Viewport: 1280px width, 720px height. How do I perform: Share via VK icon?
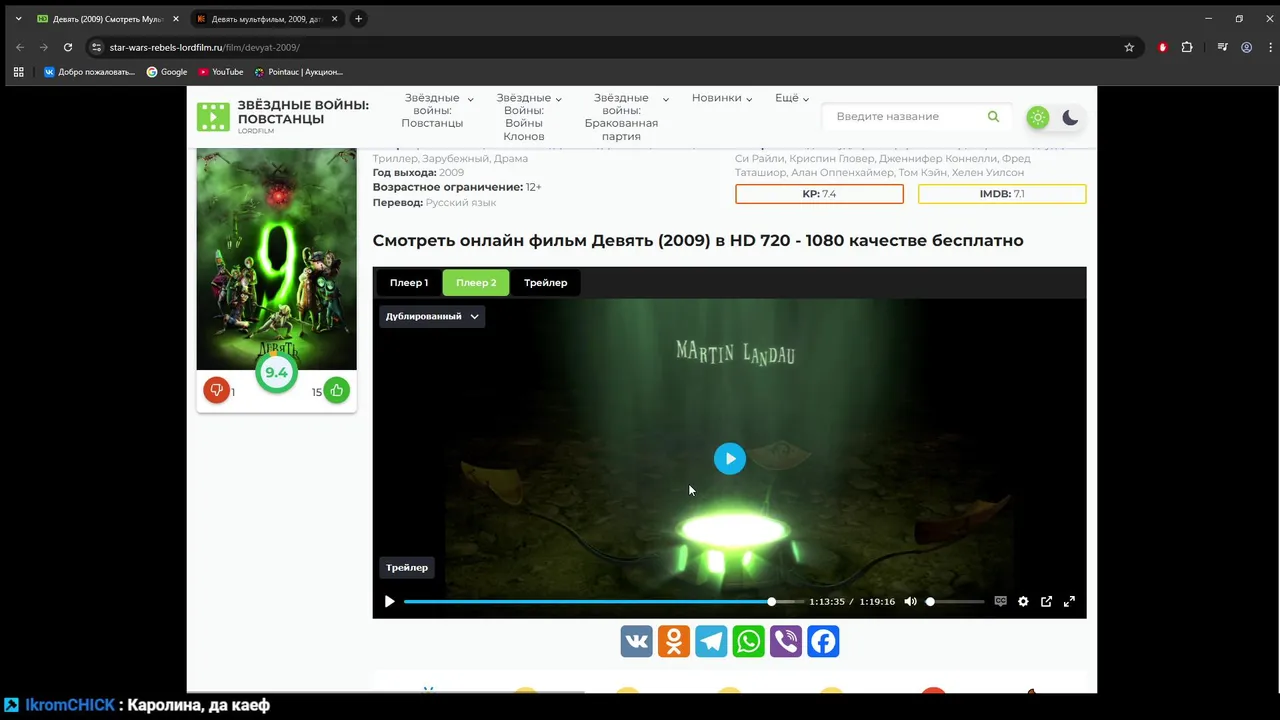(637, 641)
